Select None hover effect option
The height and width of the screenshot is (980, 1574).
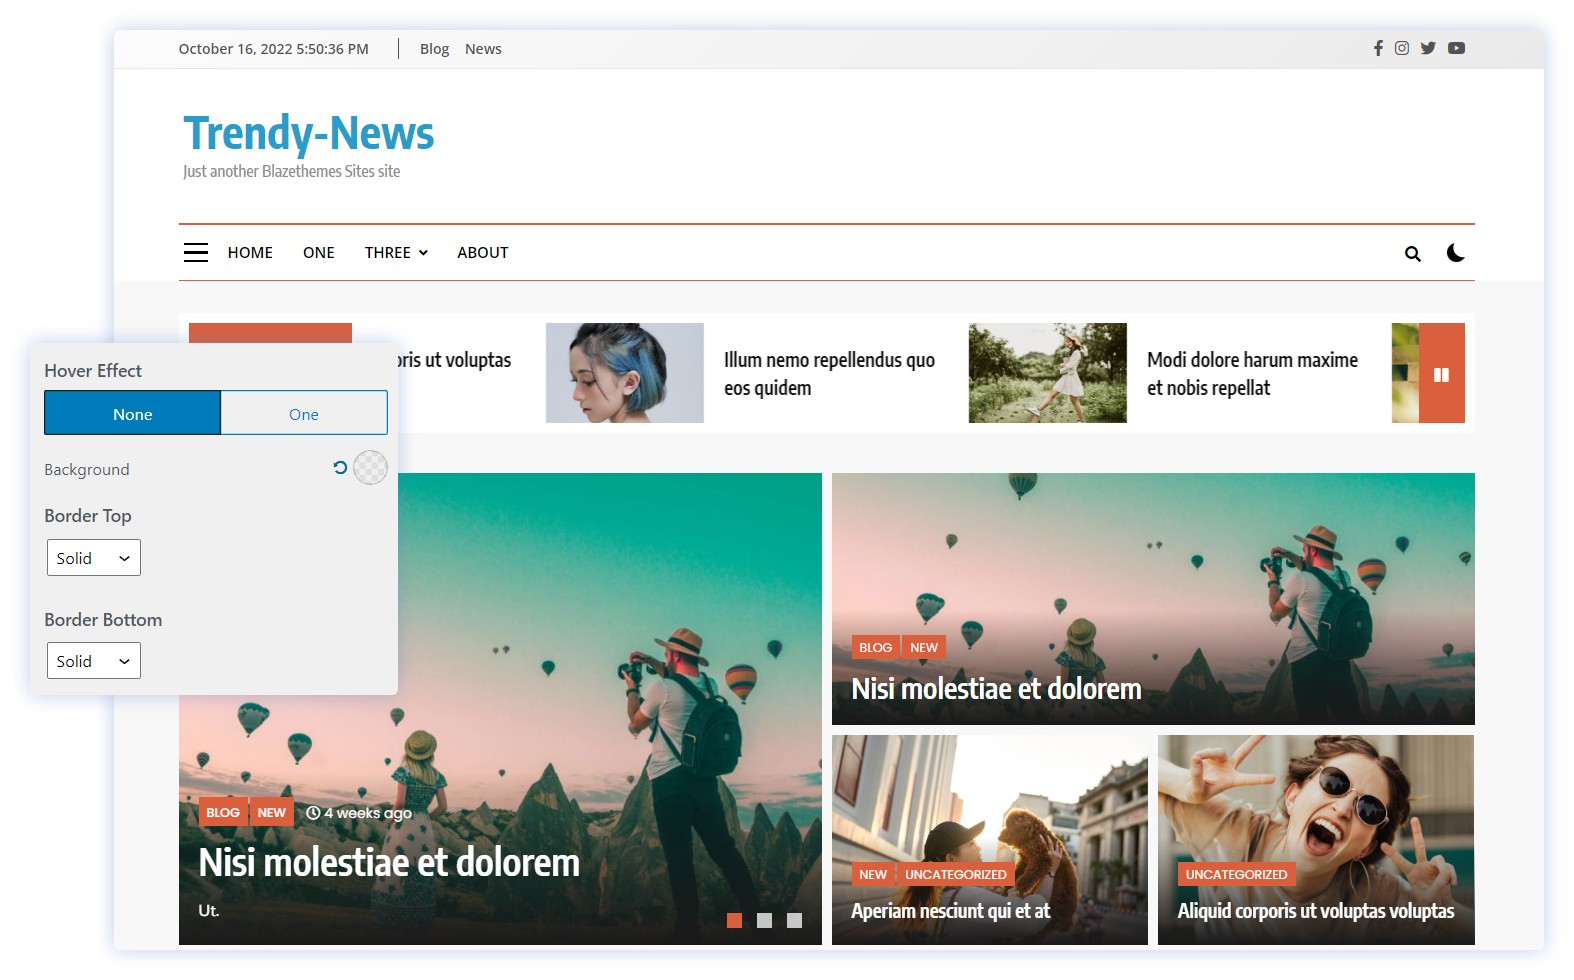(132, 413)
